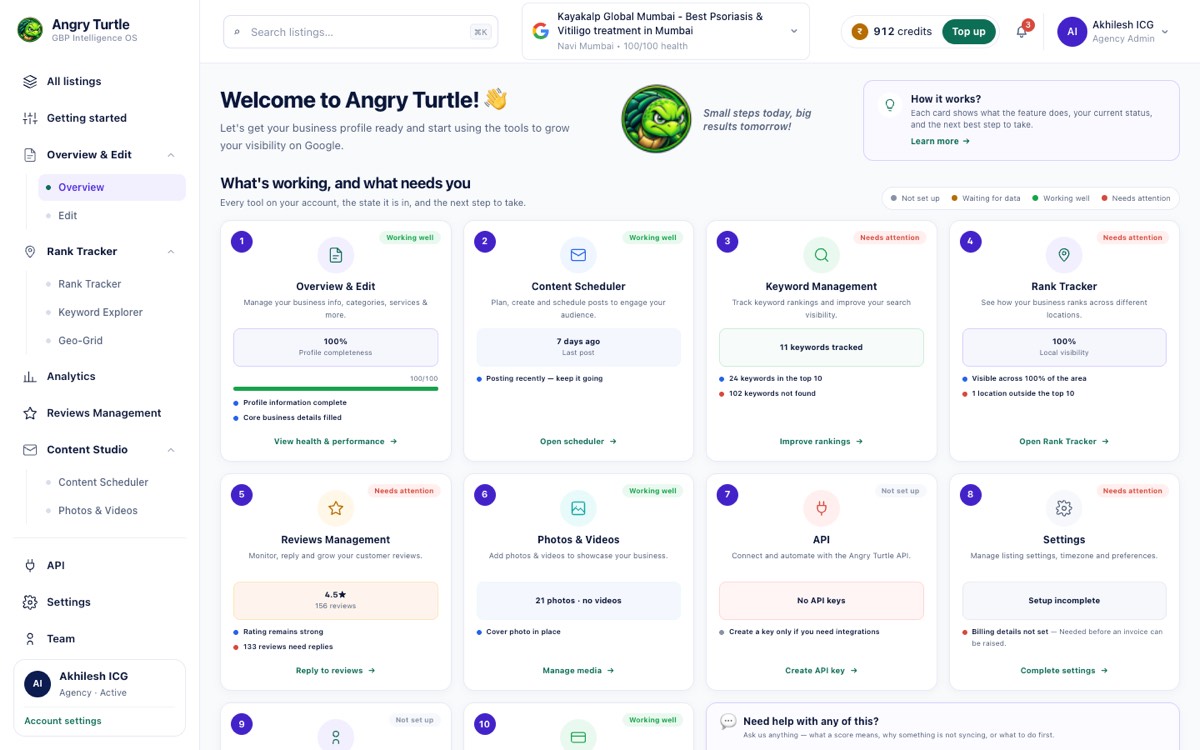1200x750 pixels.
Task: Click the Content Studio envelope sidebar icon
Action: click(x=30, y=450)
